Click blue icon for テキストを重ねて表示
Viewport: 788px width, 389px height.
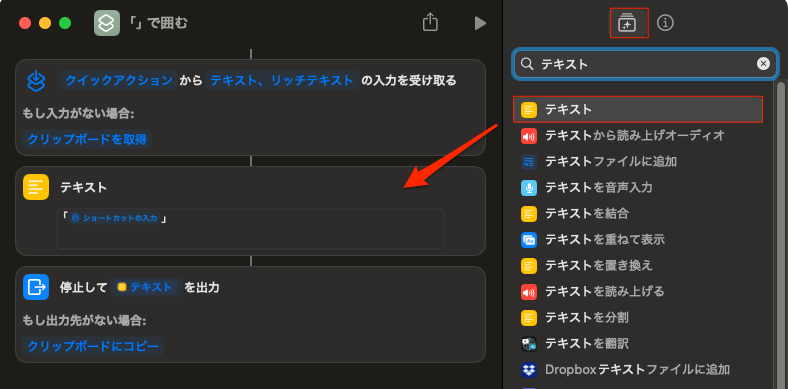pos(529,240)
